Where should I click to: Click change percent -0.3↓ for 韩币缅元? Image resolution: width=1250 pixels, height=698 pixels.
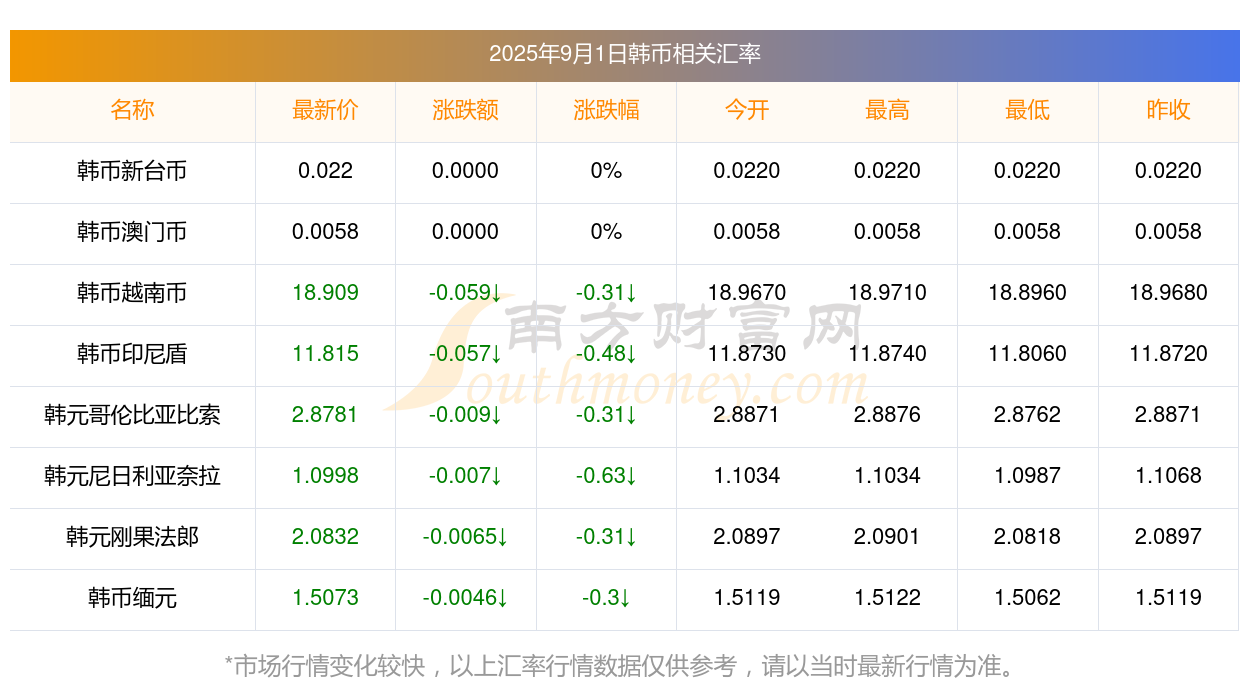[606, 598]
